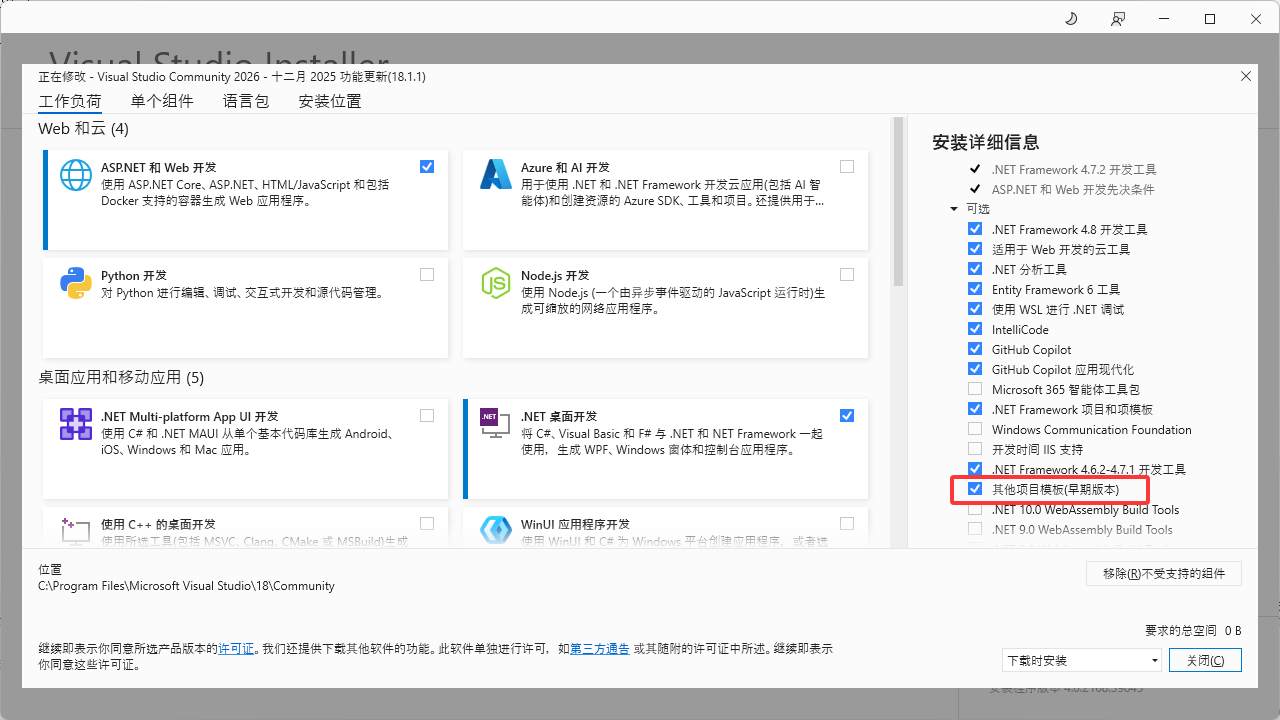Check the Windows Communication Foundation option
This screenshot has width=1280, height=720.
tap(975, 429)
